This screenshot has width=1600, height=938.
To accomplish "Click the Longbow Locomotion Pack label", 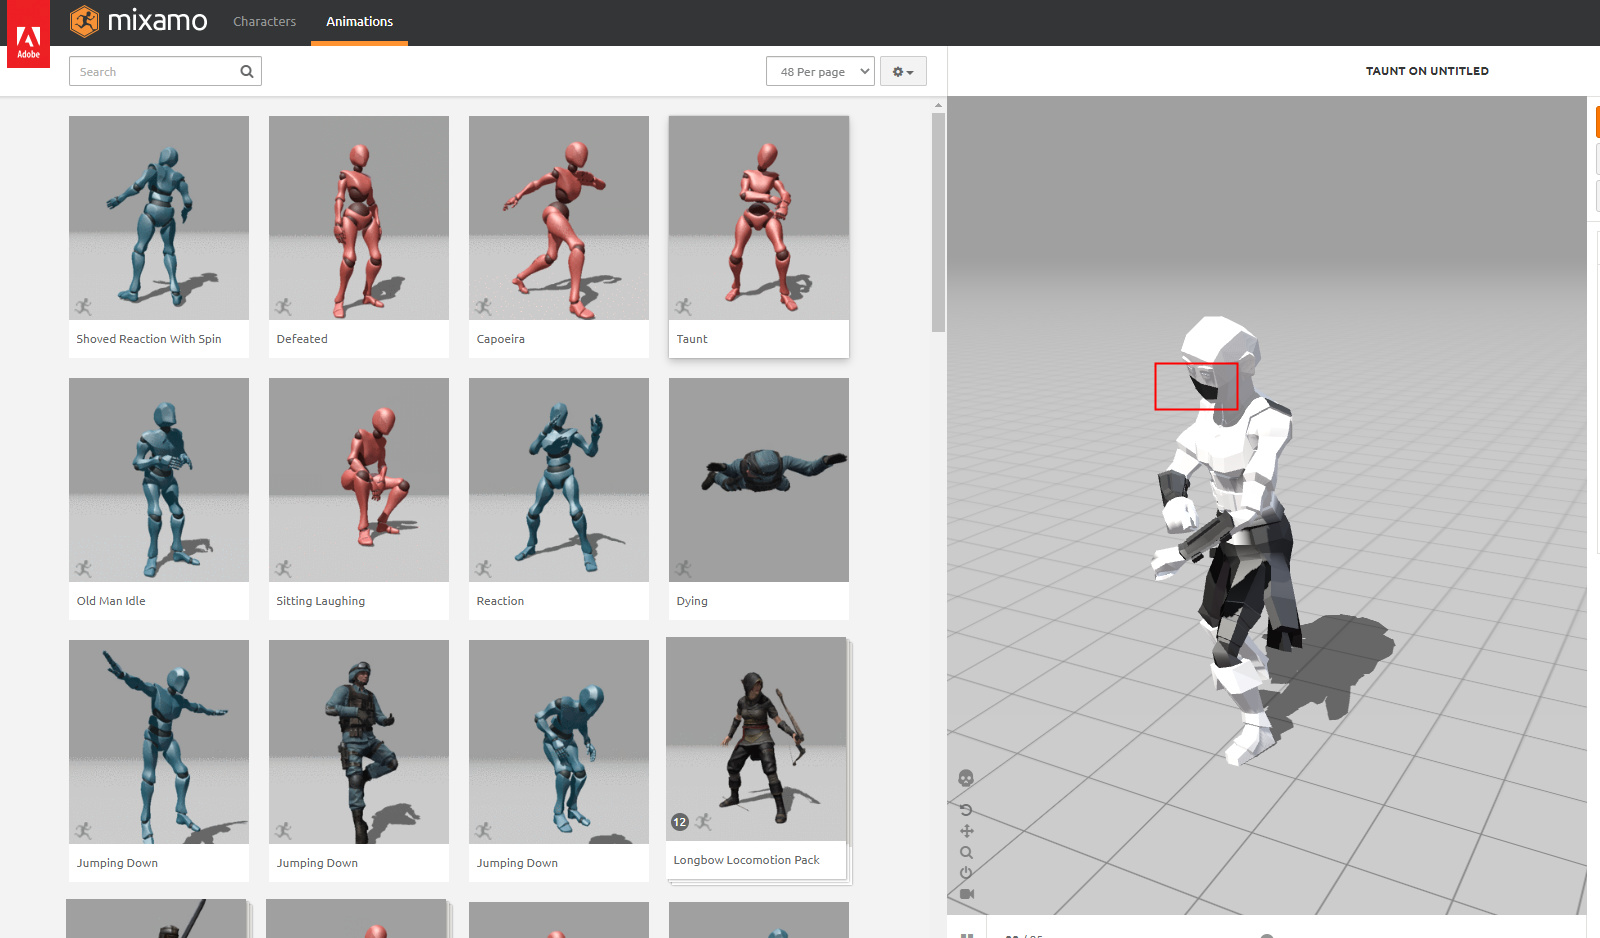I will click(746, 860).
